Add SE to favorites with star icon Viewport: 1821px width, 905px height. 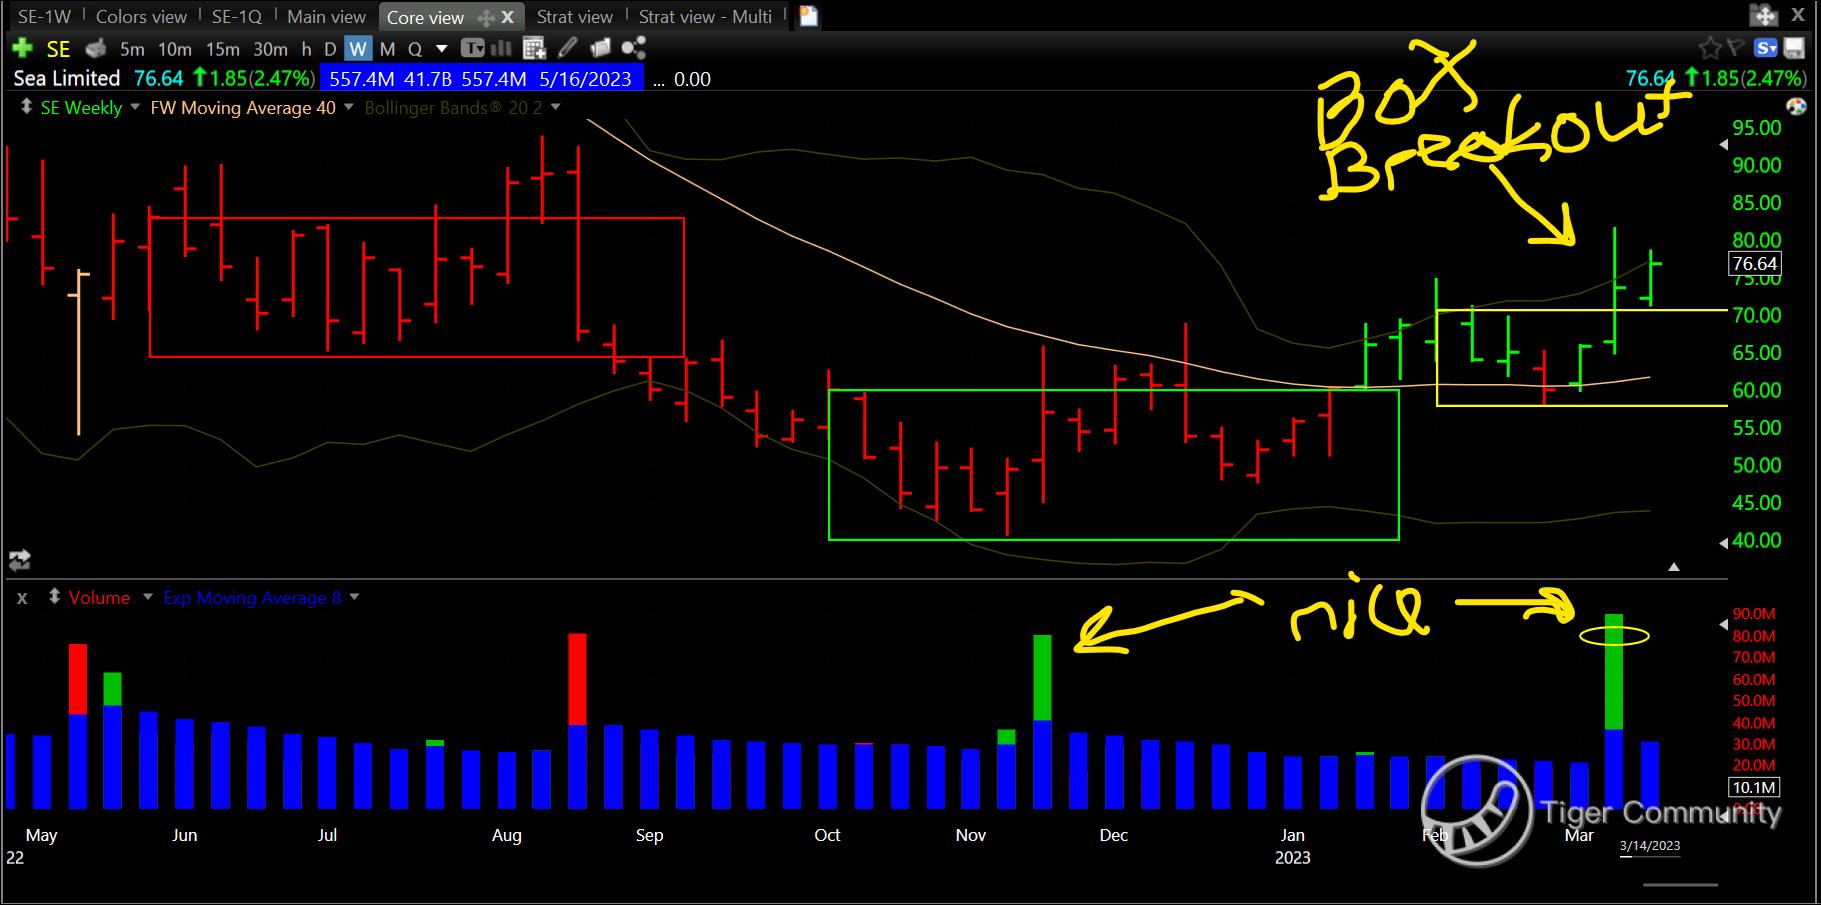1710,48
